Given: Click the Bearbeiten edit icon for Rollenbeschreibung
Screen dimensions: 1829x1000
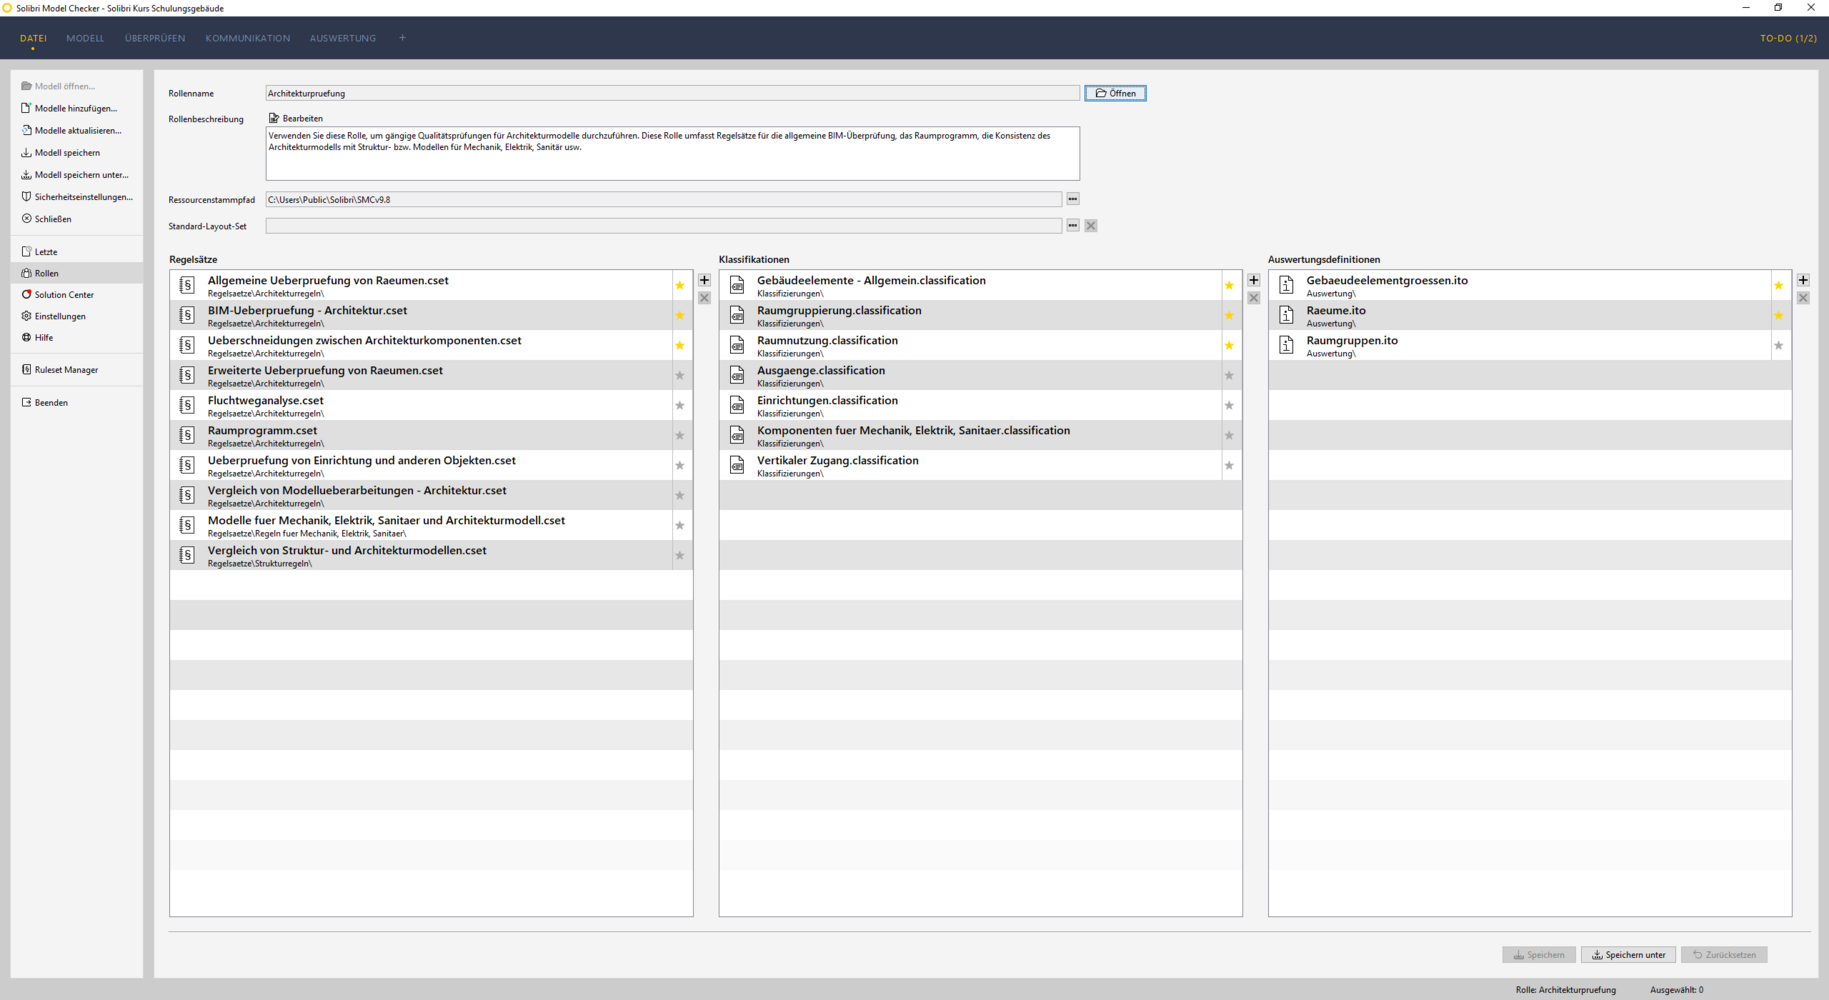Looking at the screenshot, I should pyautogui.click(x=274, y=118).
